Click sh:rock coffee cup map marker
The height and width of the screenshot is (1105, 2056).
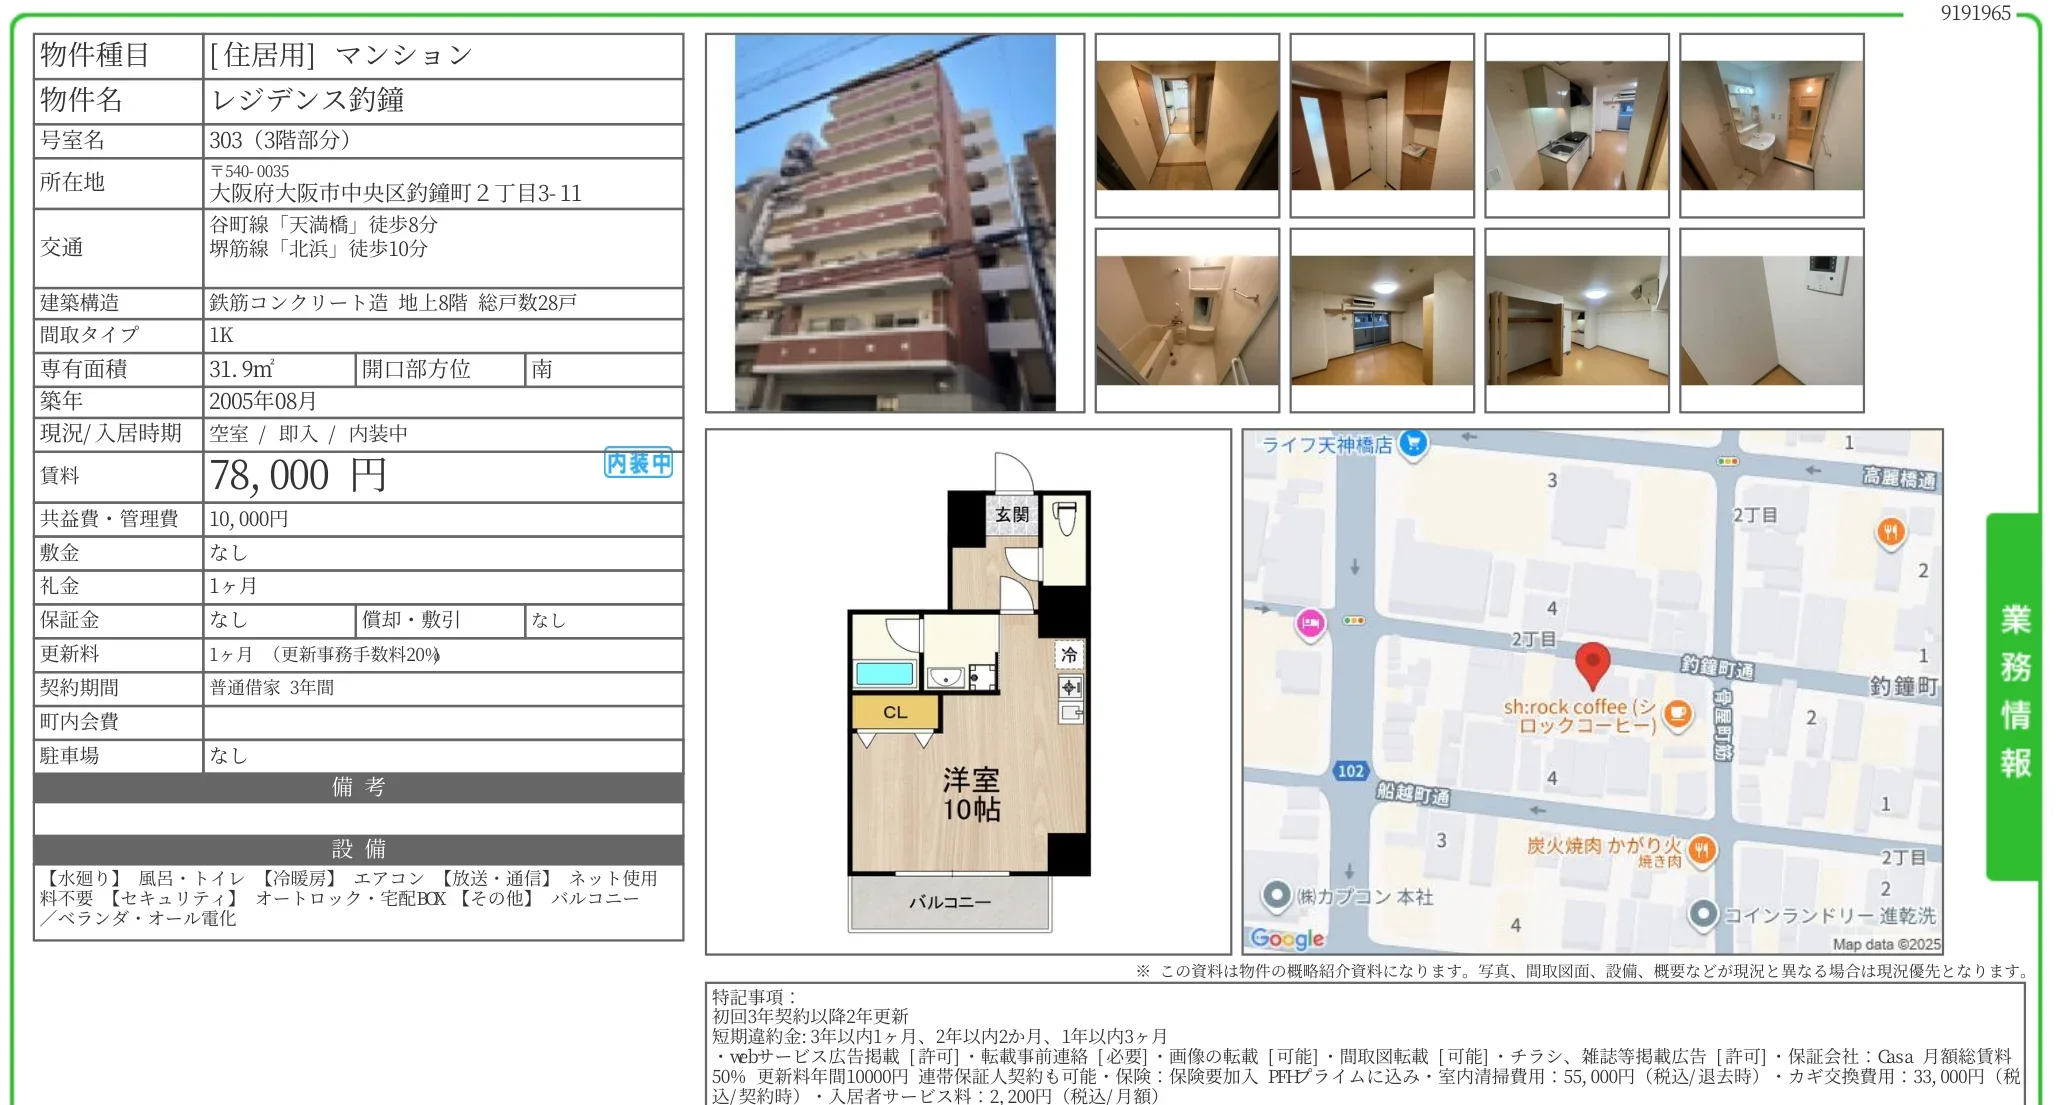[1678, 715]
